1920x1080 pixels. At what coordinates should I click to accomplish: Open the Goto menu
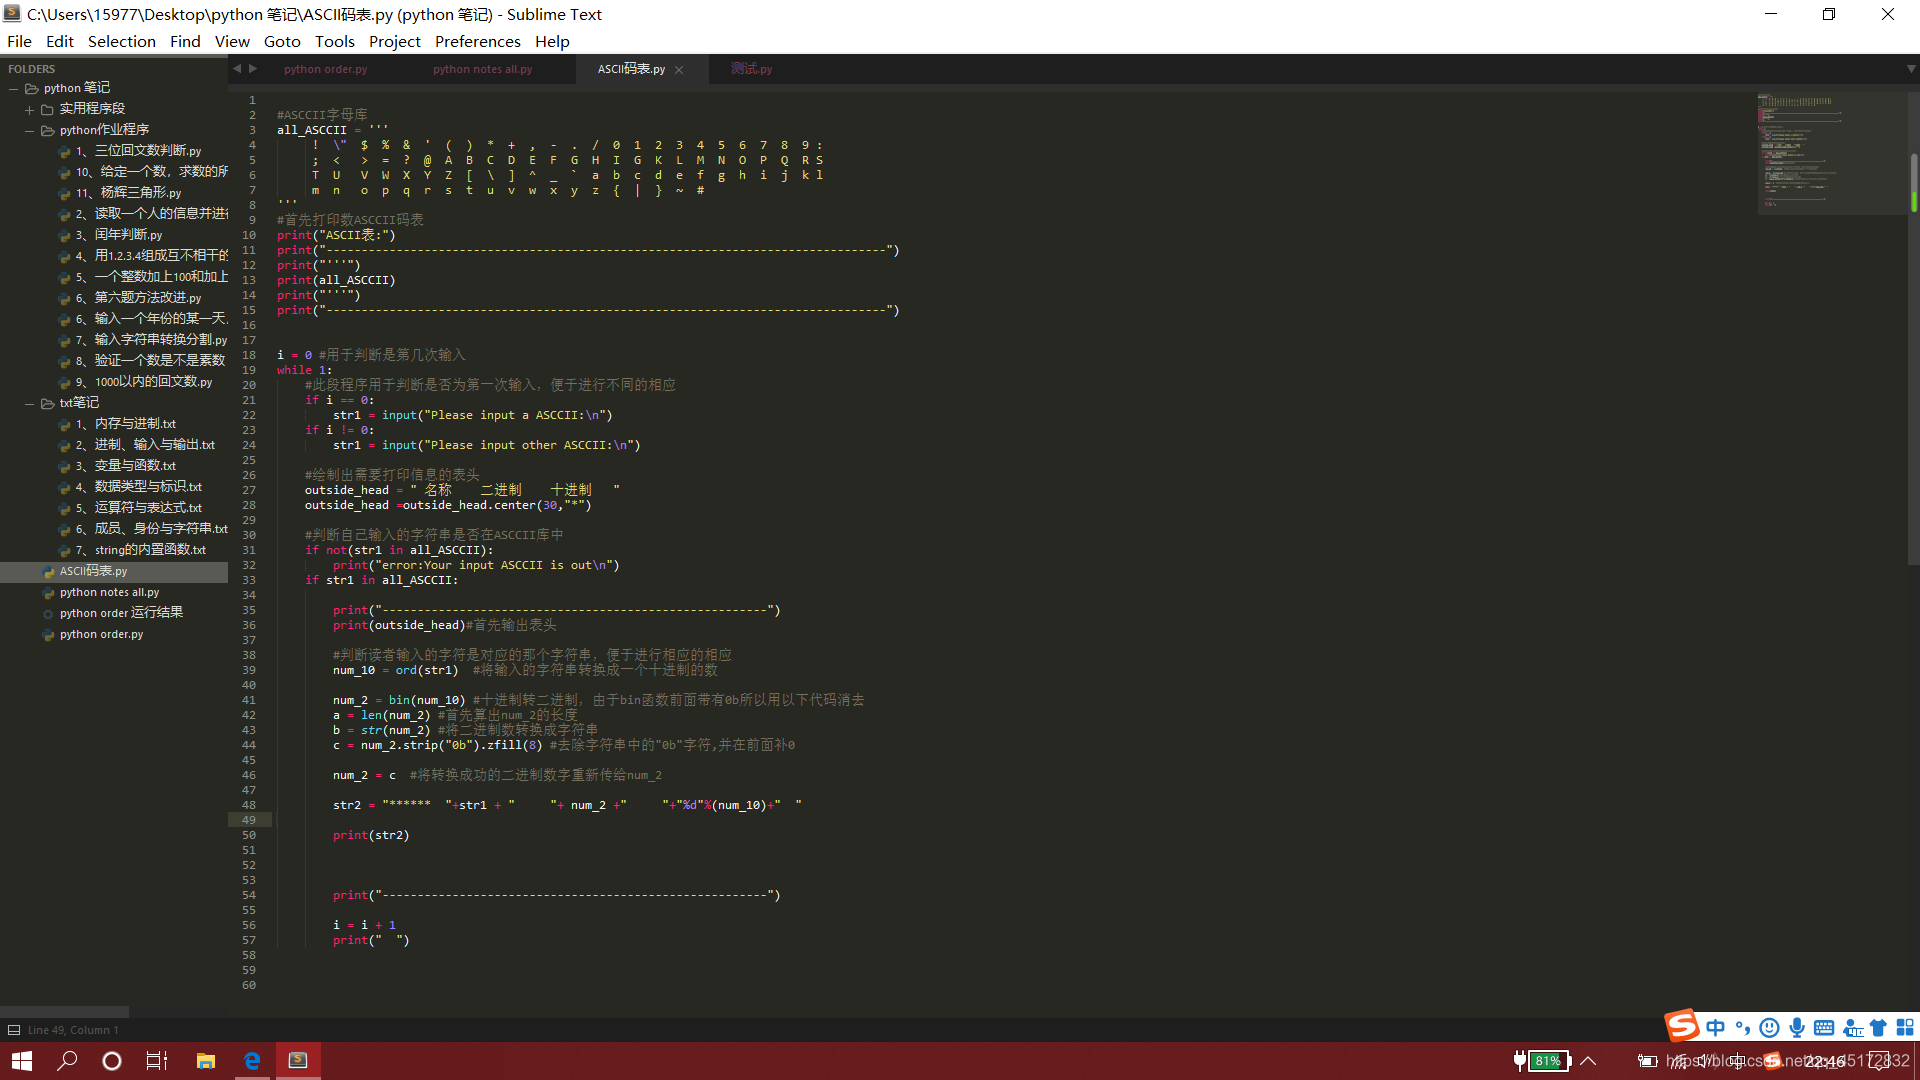(x=282, y=41)
